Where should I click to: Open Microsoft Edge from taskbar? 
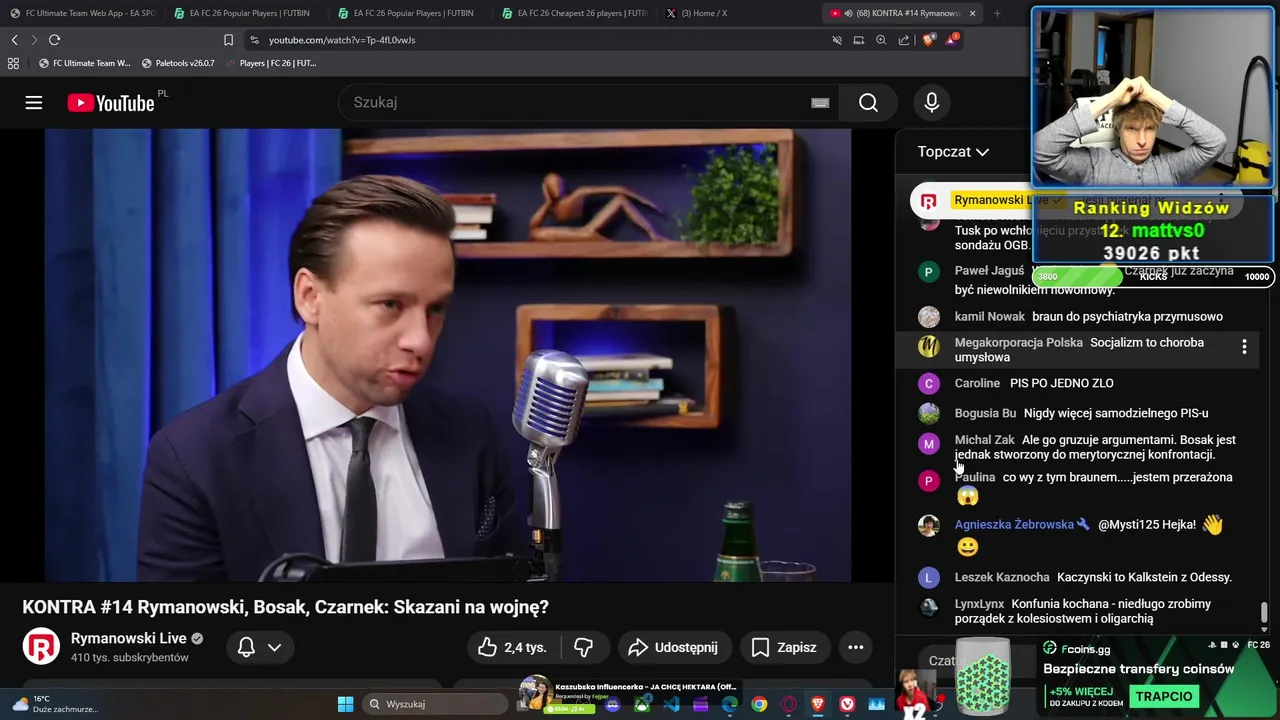pos(730,704)
